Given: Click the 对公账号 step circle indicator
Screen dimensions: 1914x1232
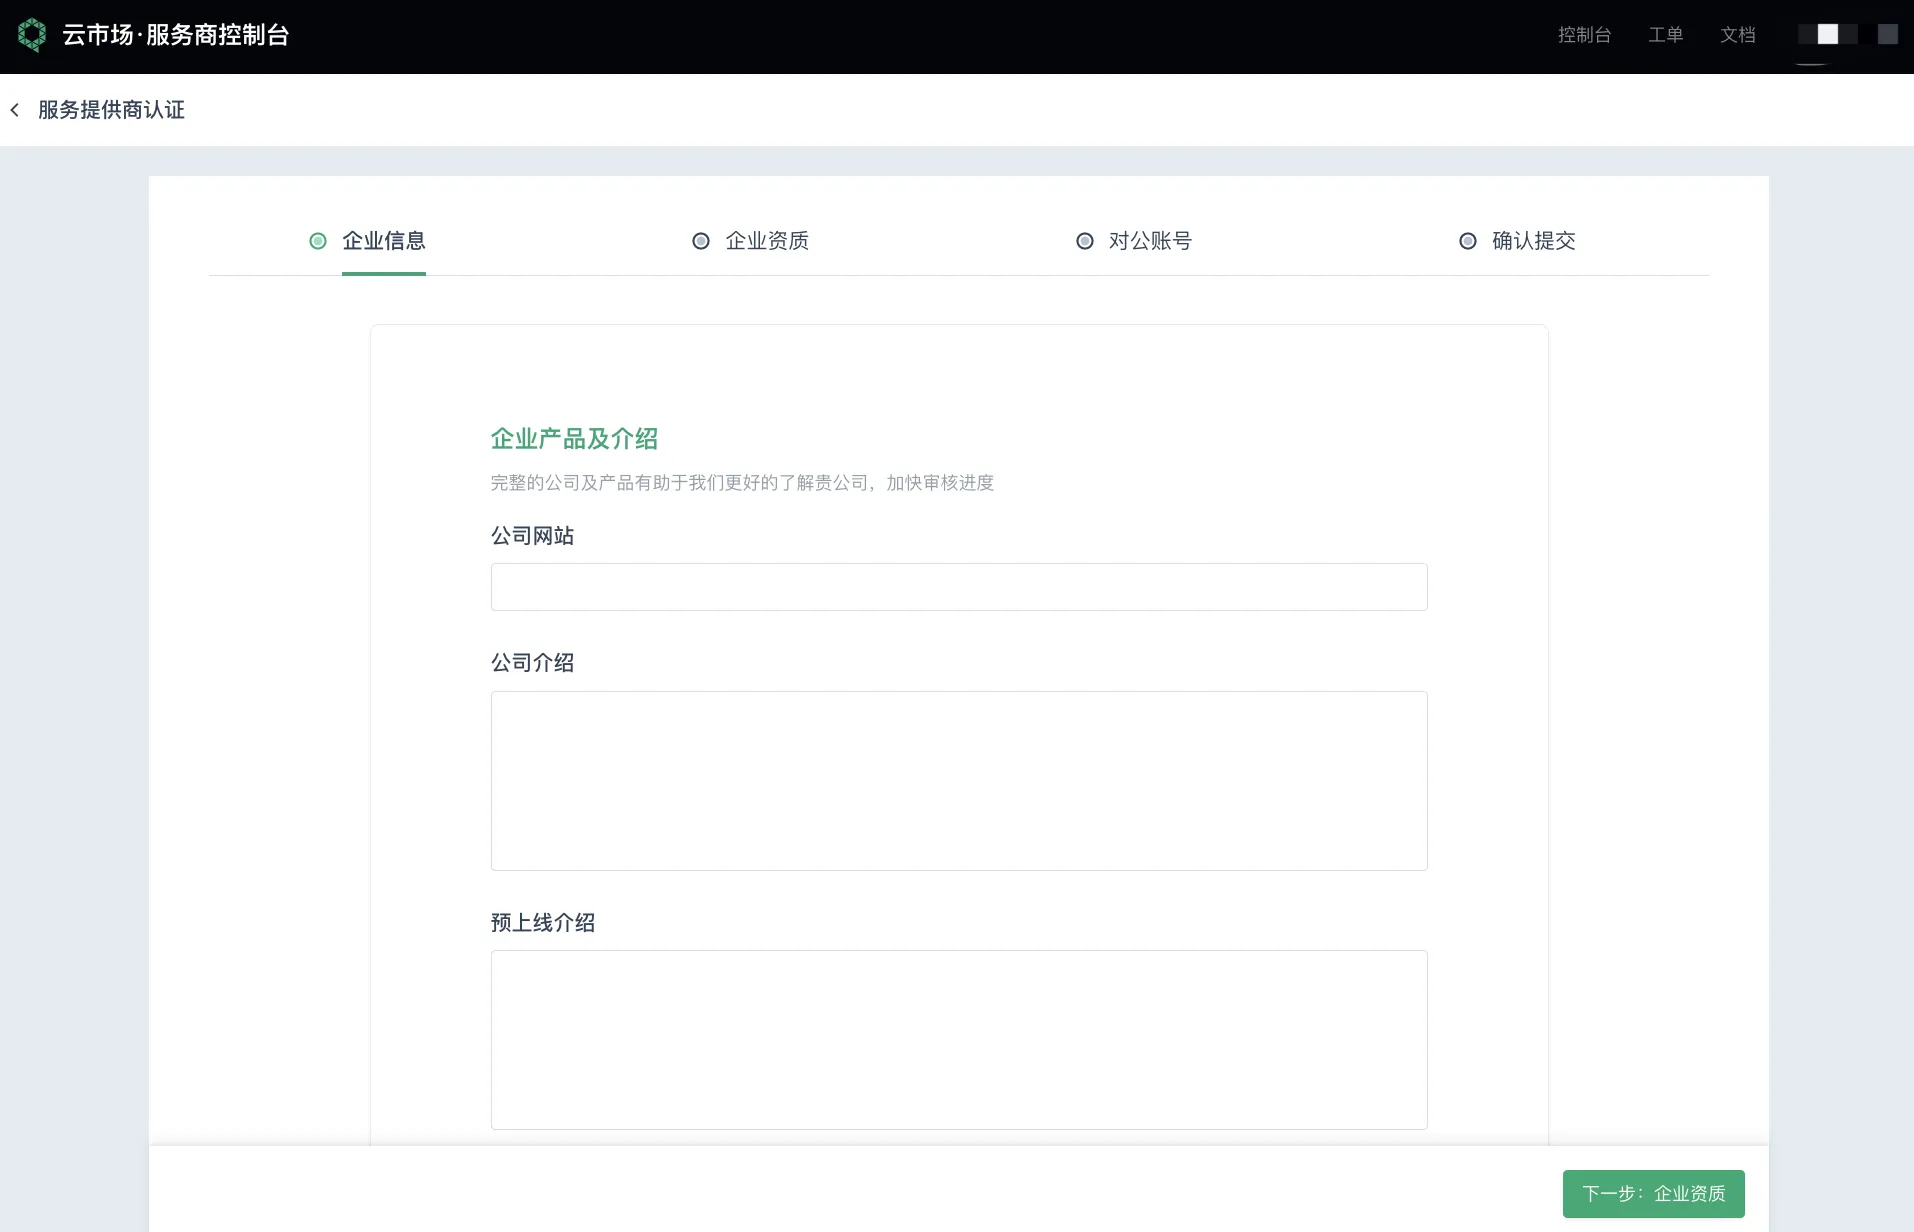Looking at the screenshot, I should pos(1085,241).
